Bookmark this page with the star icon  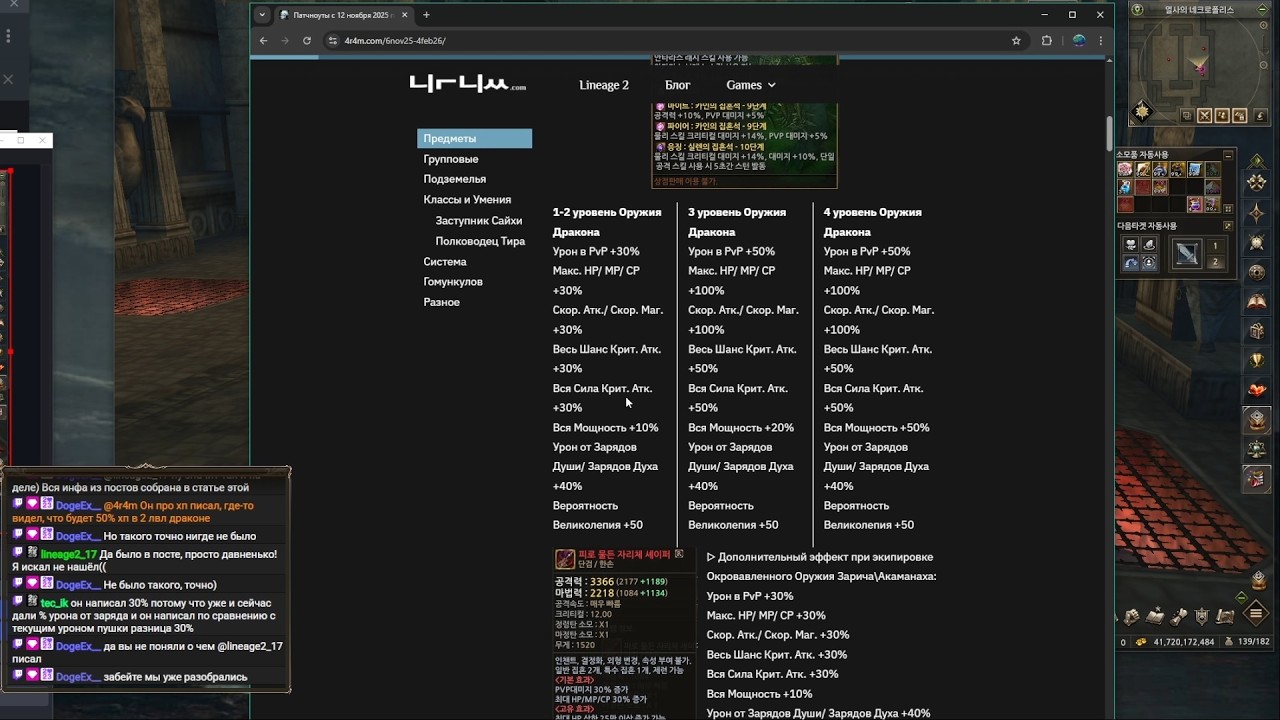[x=1016, y=41]
